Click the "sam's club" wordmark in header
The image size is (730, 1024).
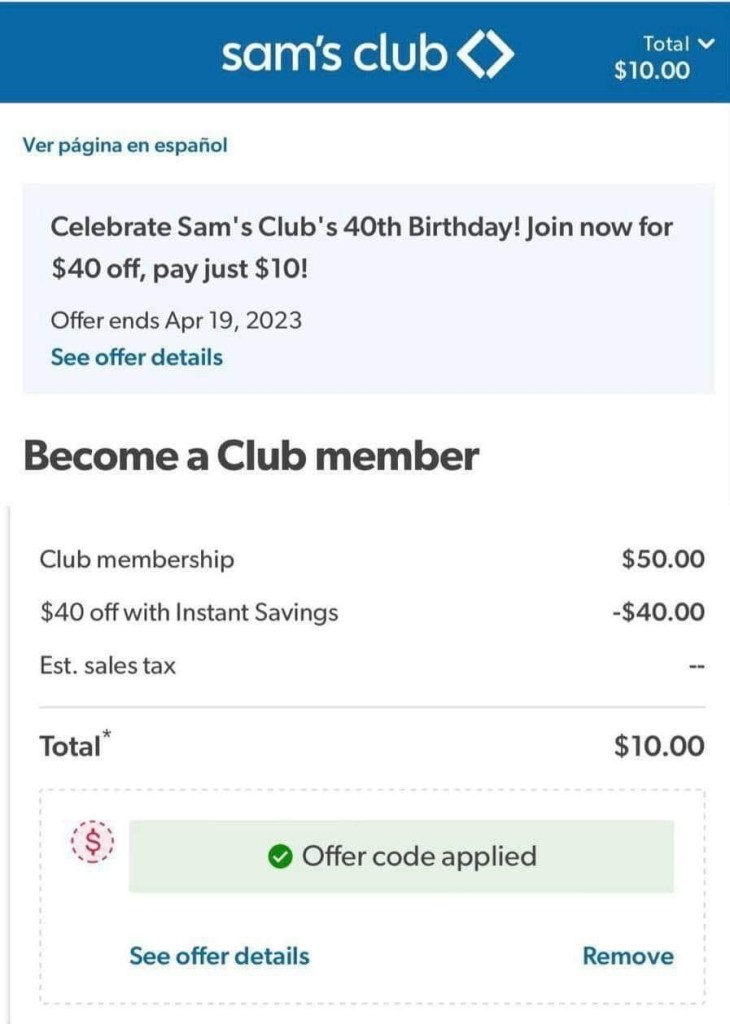[334, 54]
